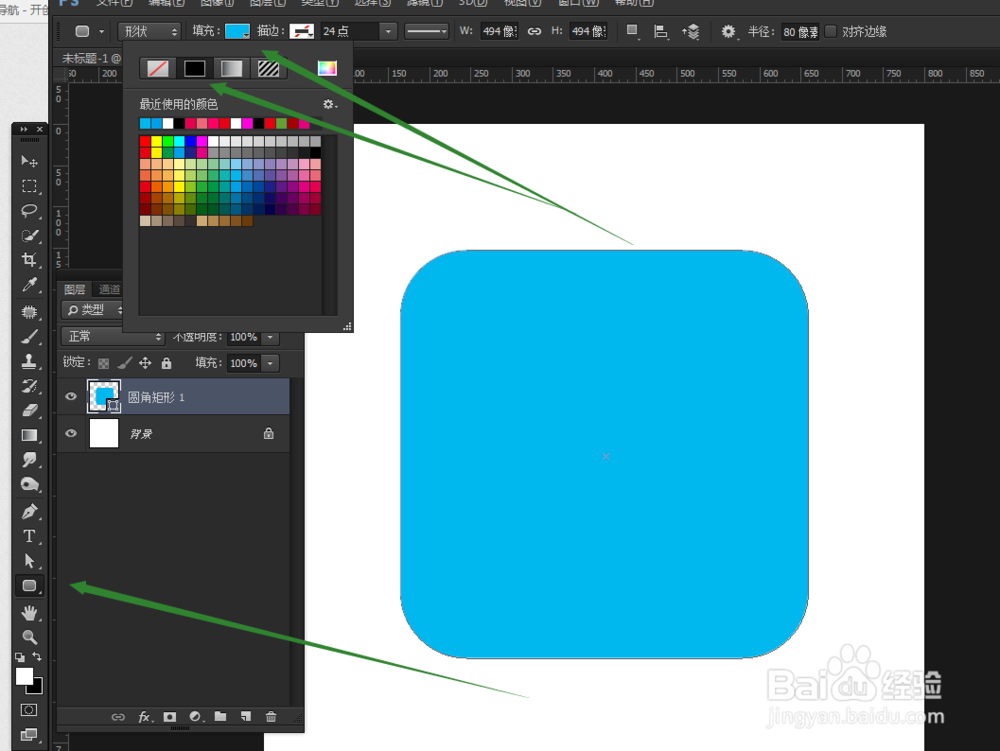Select the Rounded Rectangle tool

coord(29,586)
